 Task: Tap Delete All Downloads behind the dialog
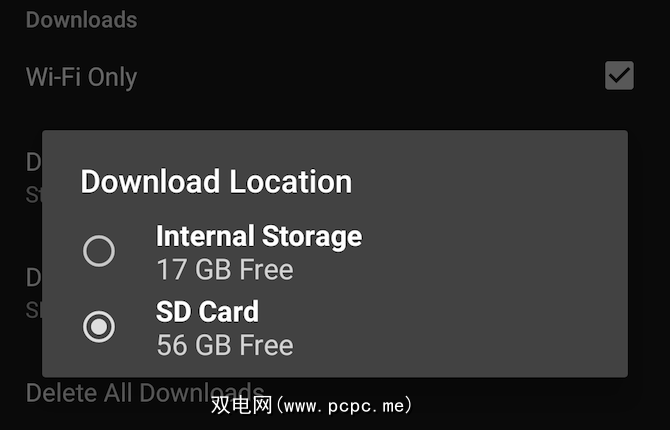tap(145, 392)
